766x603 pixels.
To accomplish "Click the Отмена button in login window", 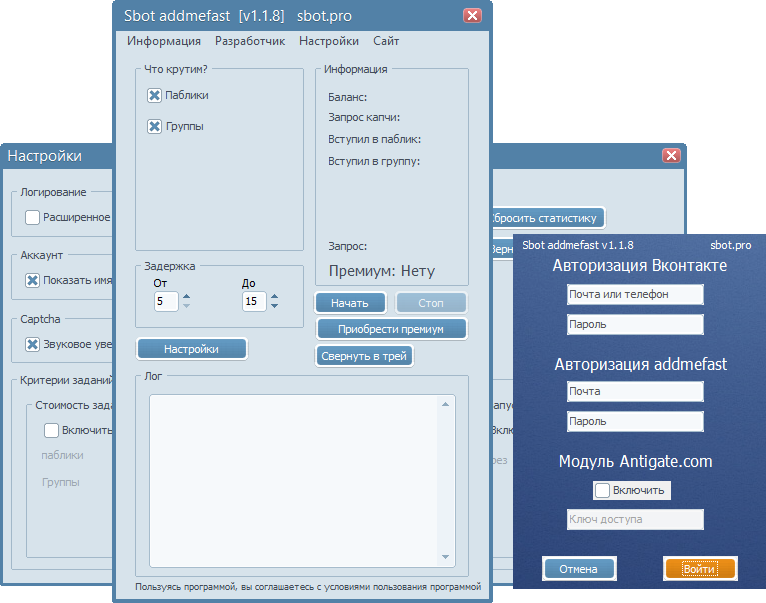I will pos(579,569).
